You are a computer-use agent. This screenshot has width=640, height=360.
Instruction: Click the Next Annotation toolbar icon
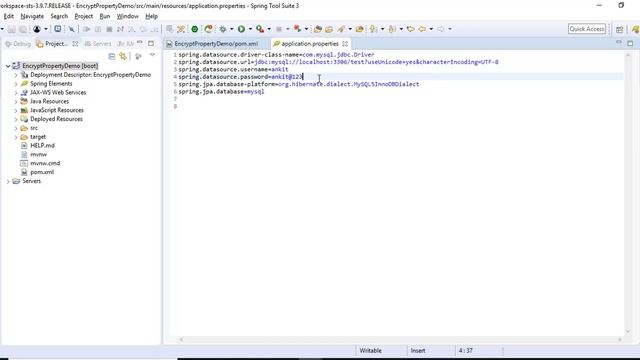pyautogui.click(x=373, y=29)
